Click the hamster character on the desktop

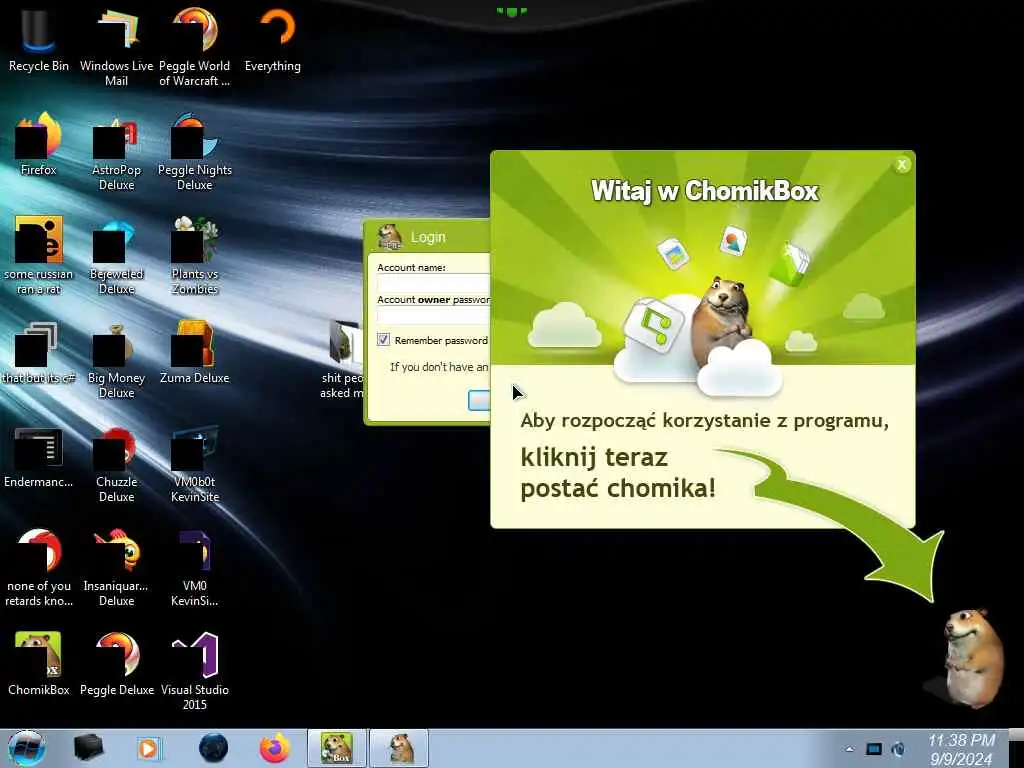tap(972, 658)
